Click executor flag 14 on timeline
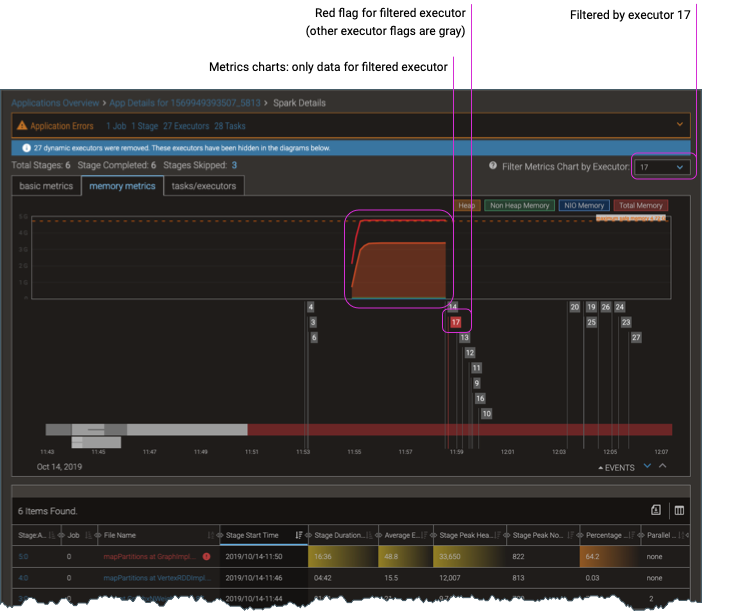737x611 pixels. click(x=453, y=307)
